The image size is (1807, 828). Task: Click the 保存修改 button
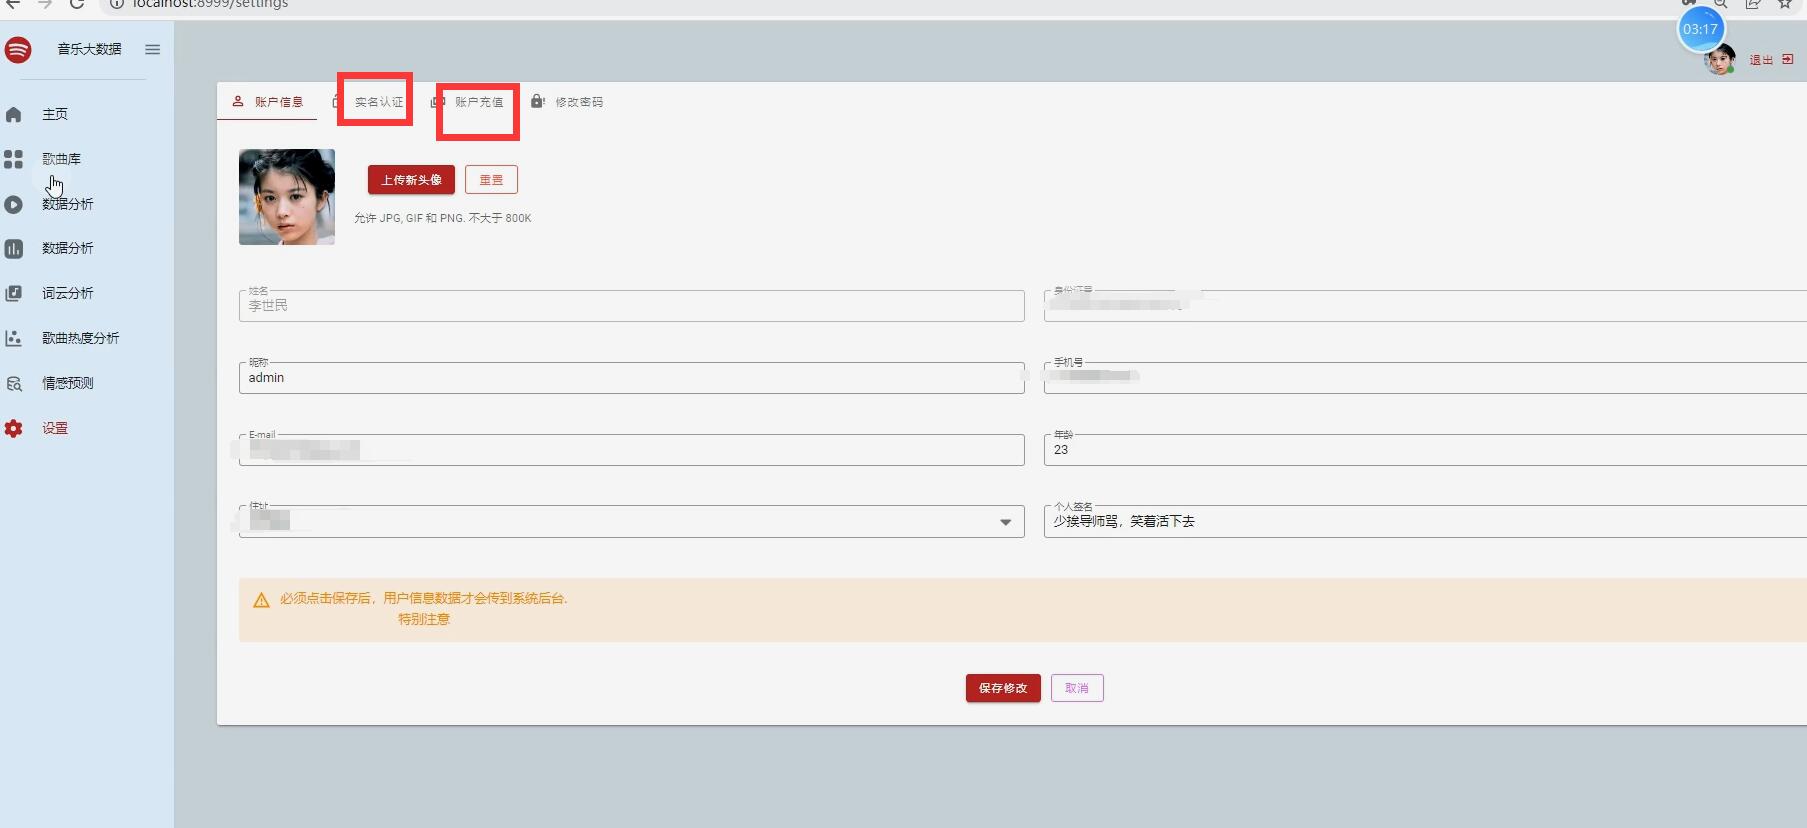click(x=1003, y=688)
